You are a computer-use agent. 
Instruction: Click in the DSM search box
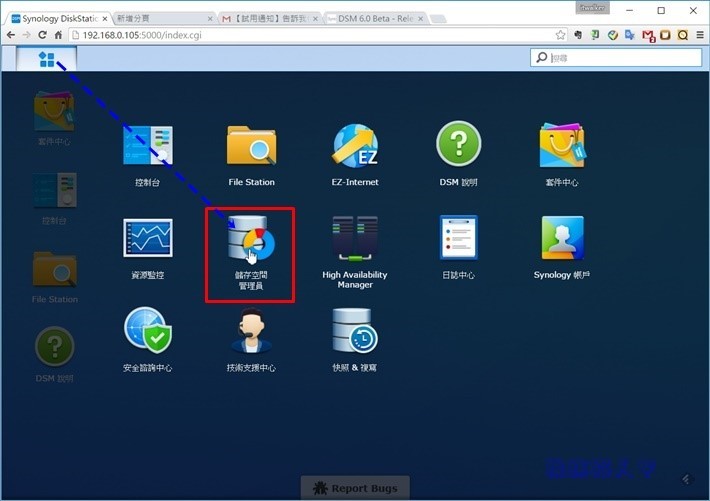click(616, 58)
